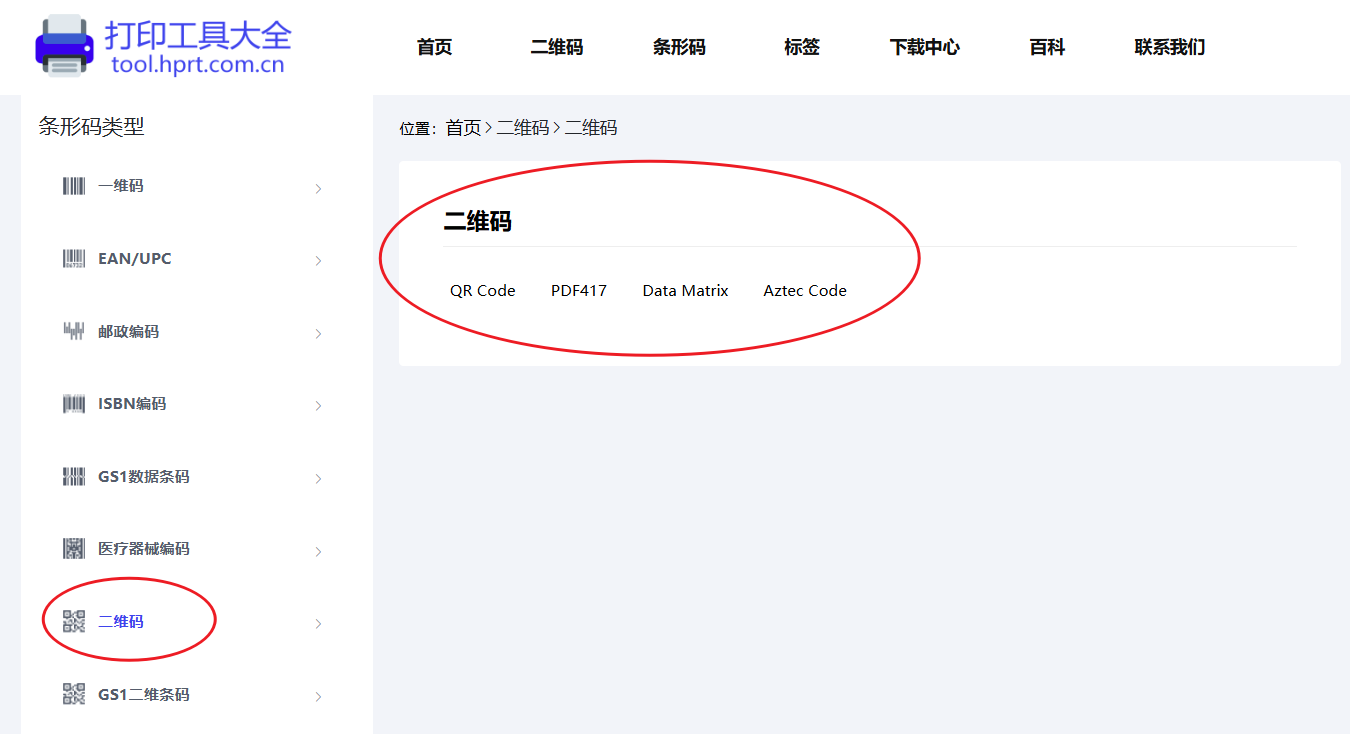Screen dimensions: 1350x734
Task: Expand the ISBN编码 category chevron
Action: (x=319, y=406)
